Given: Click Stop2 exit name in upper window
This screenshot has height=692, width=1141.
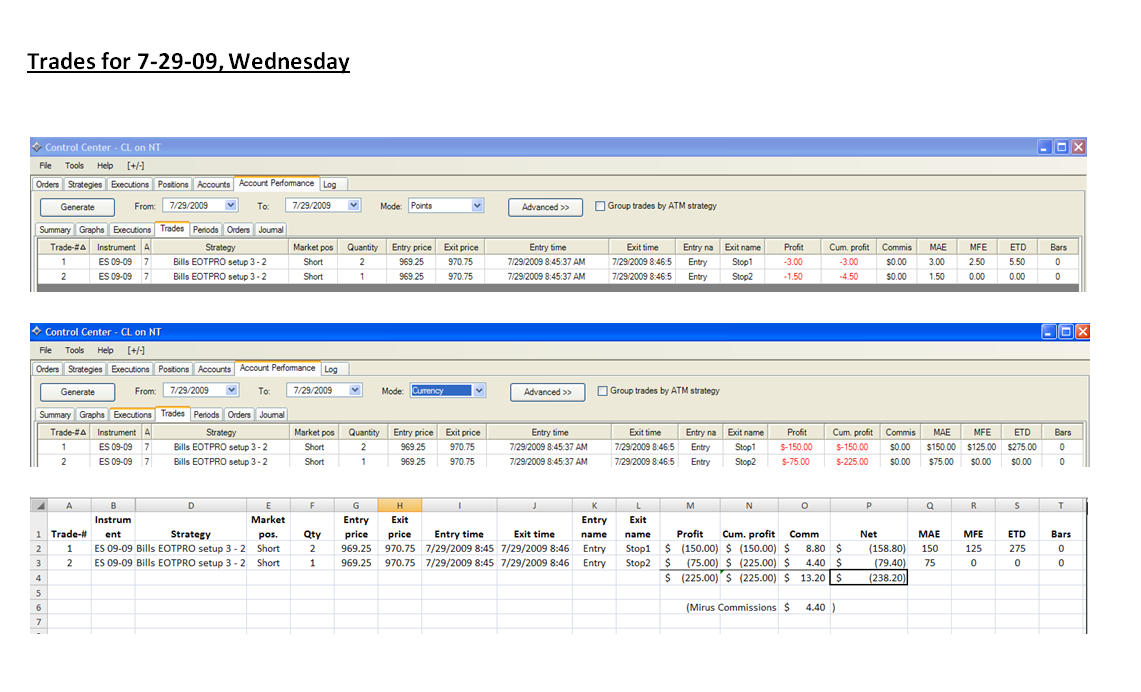Looking at the screenshot, I should 742,277.
